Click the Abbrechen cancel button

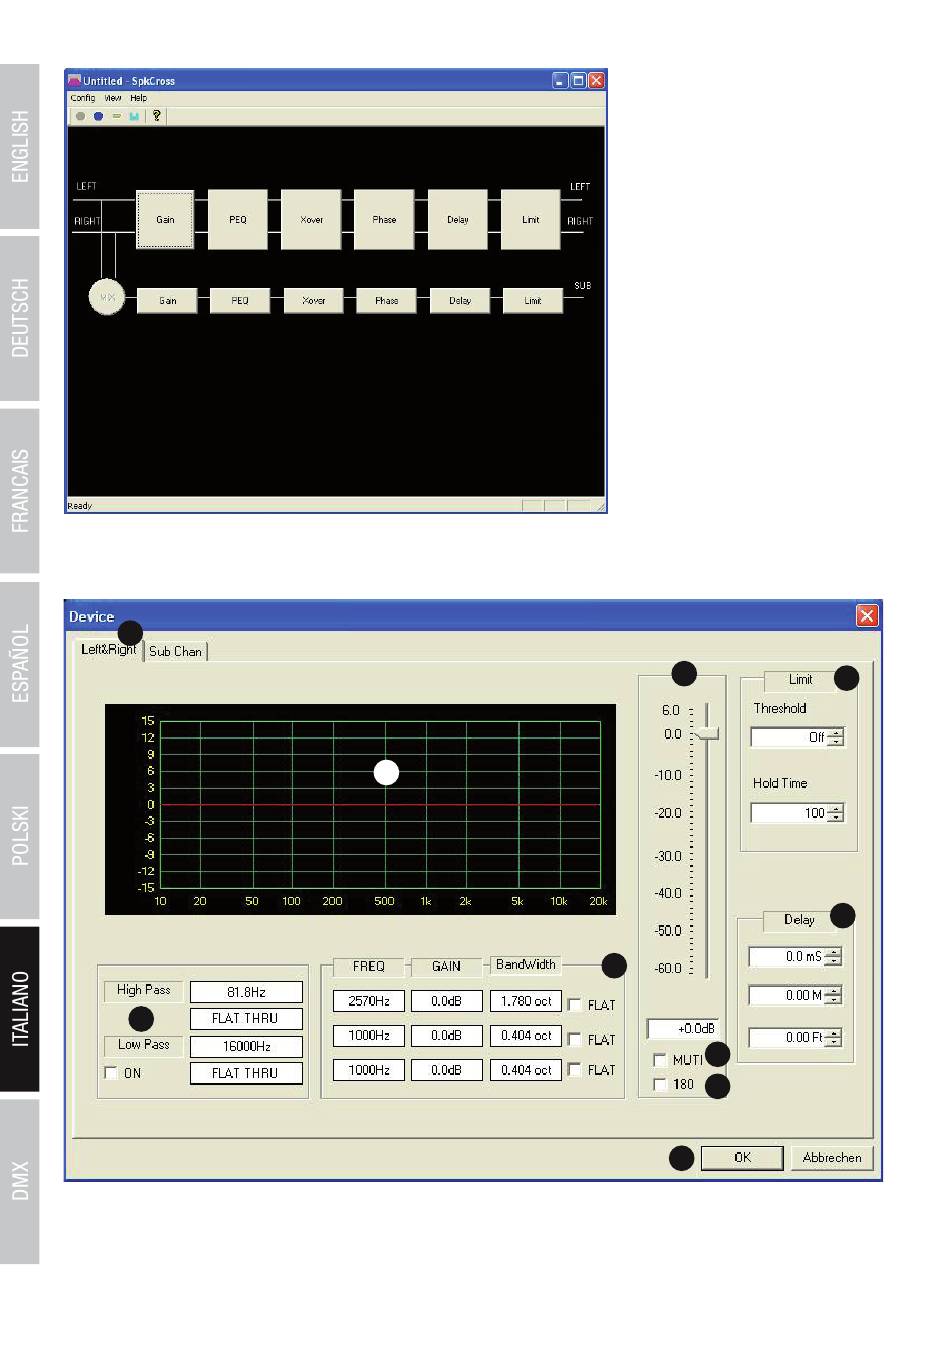pos(831,1157)
